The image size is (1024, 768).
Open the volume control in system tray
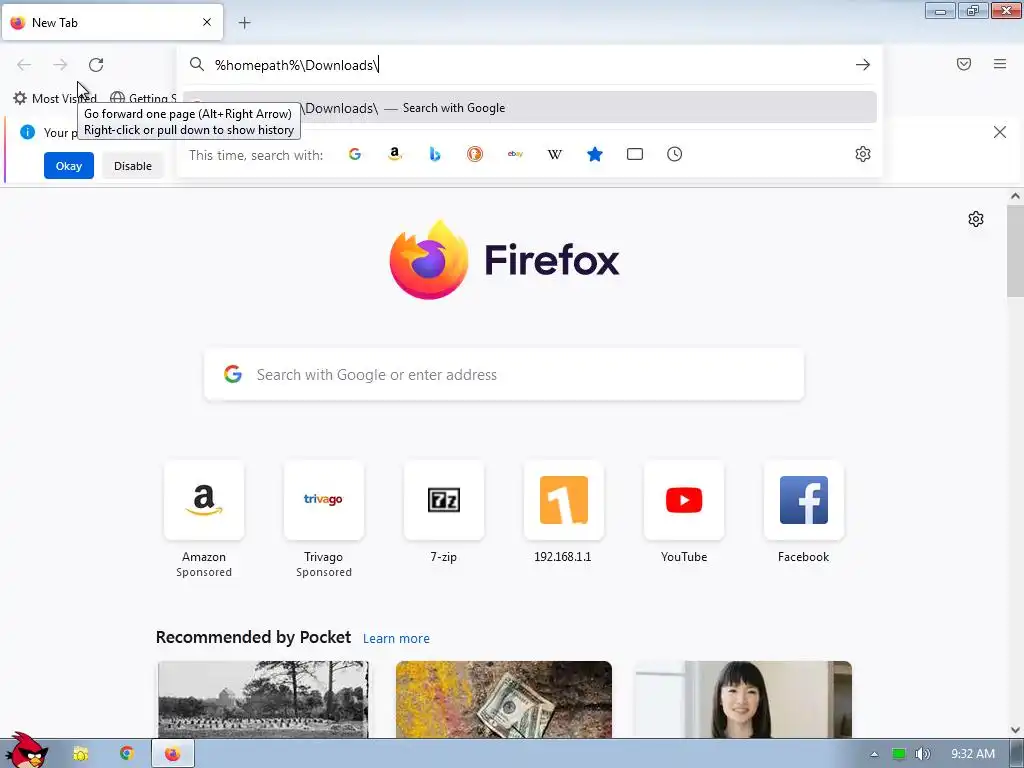(922, 754)
